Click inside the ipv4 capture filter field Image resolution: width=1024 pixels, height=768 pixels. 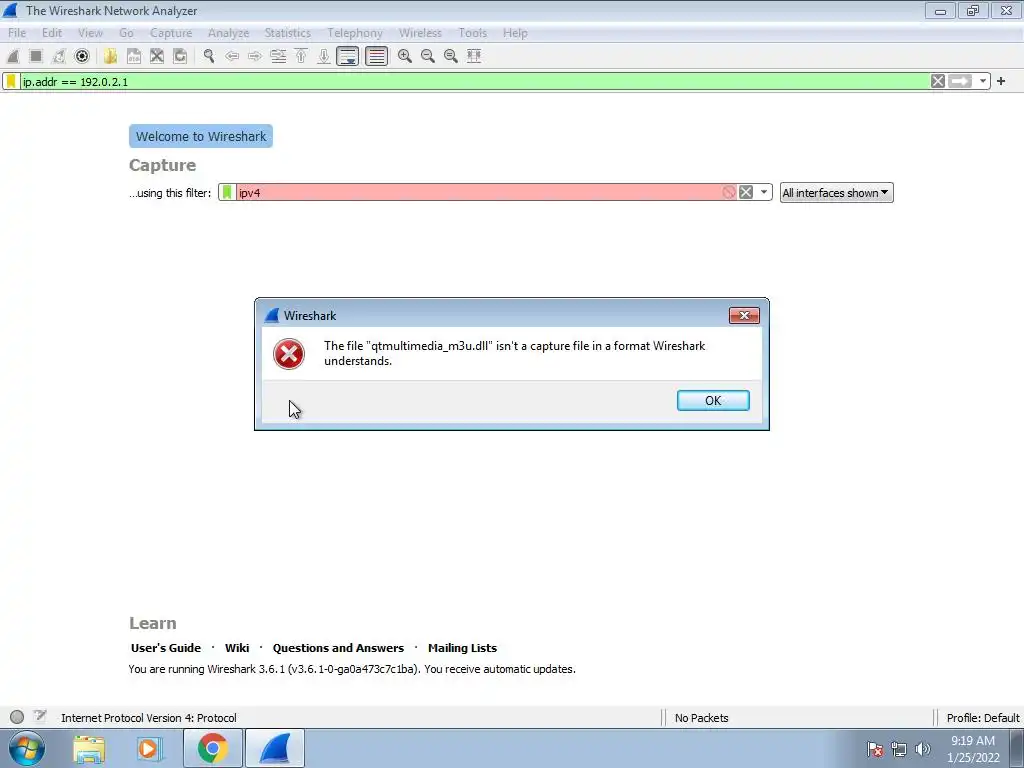(x=478, y=192)
